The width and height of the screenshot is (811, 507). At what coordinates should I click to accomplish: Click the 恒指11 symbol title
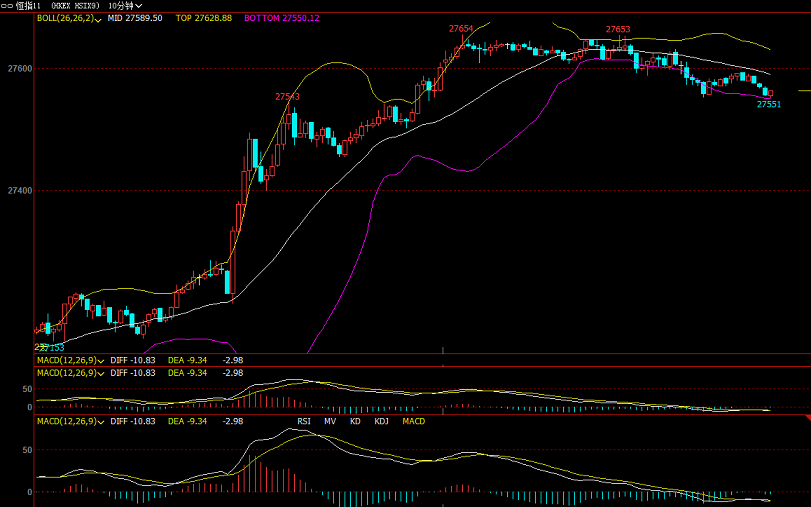click(x=27, y=6)
